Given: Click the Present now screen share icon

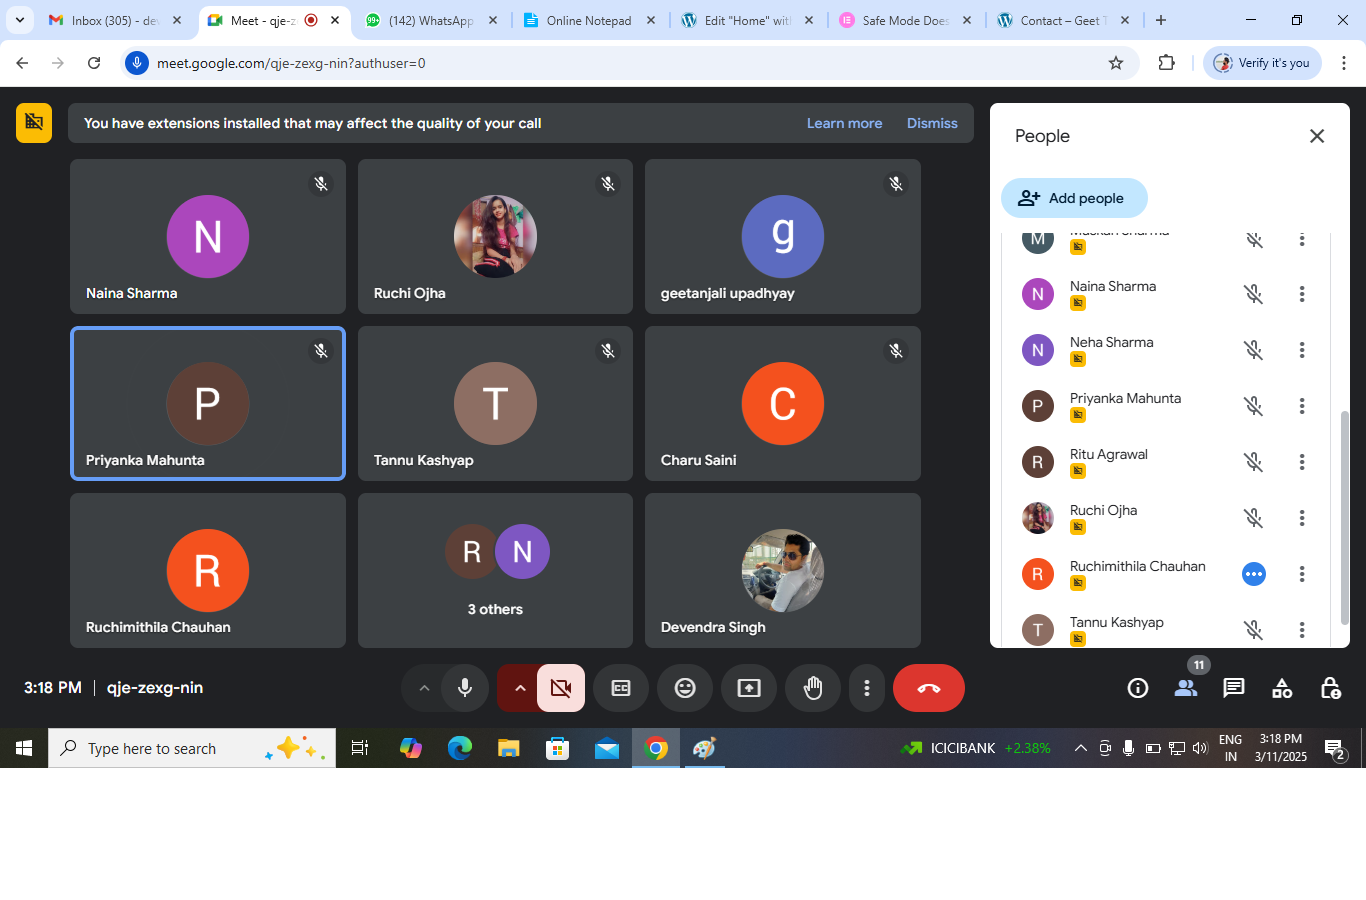Looking at the screenshot, I should click(749, 688).
